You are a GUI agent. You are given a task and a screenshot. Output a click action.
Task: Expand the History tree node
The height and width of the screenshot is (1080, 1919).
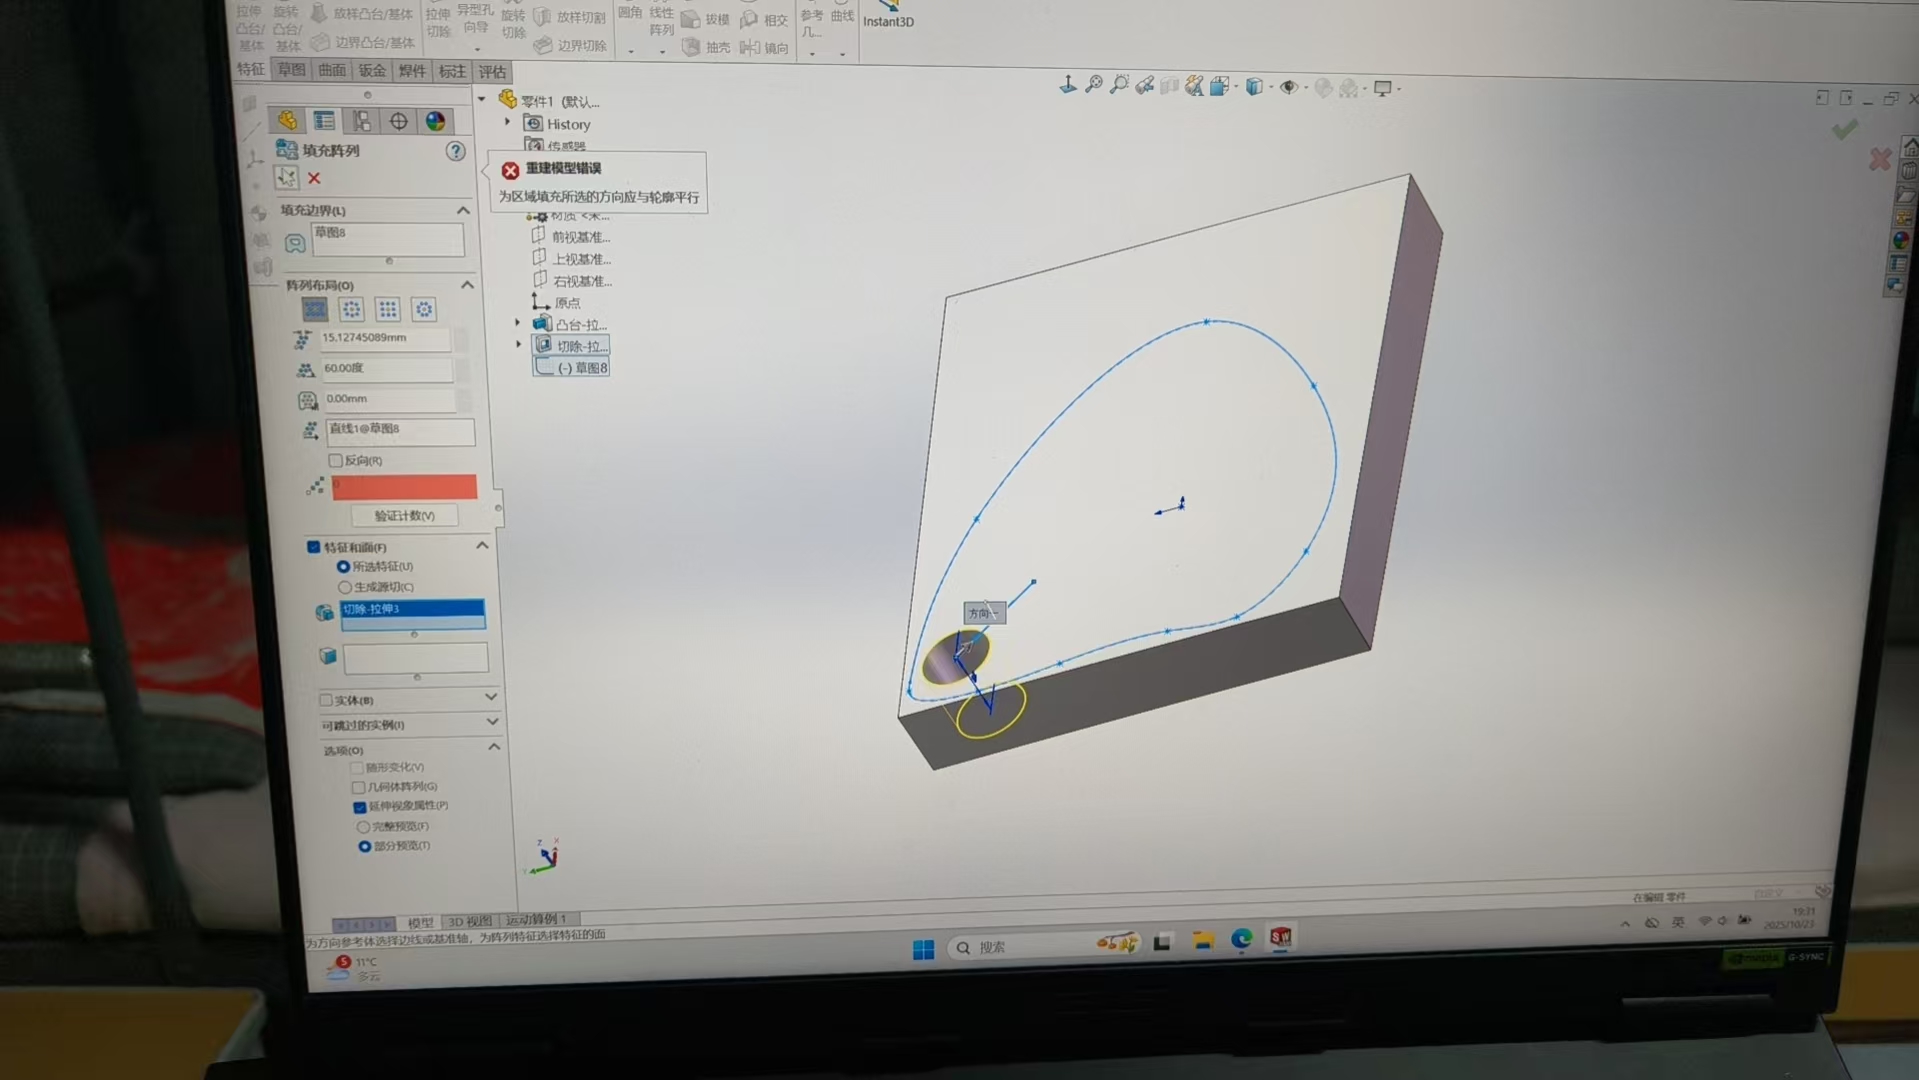(508, 123)
